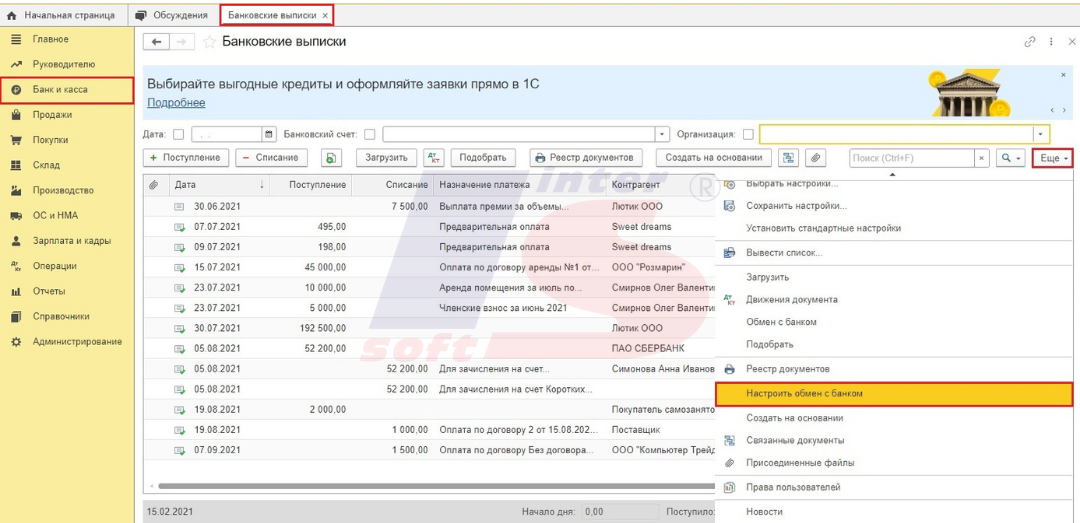The height and width of the screenshot is (523, 1080).
Task: Go forward with the right arrow button
Action: [x=183, y=42]
